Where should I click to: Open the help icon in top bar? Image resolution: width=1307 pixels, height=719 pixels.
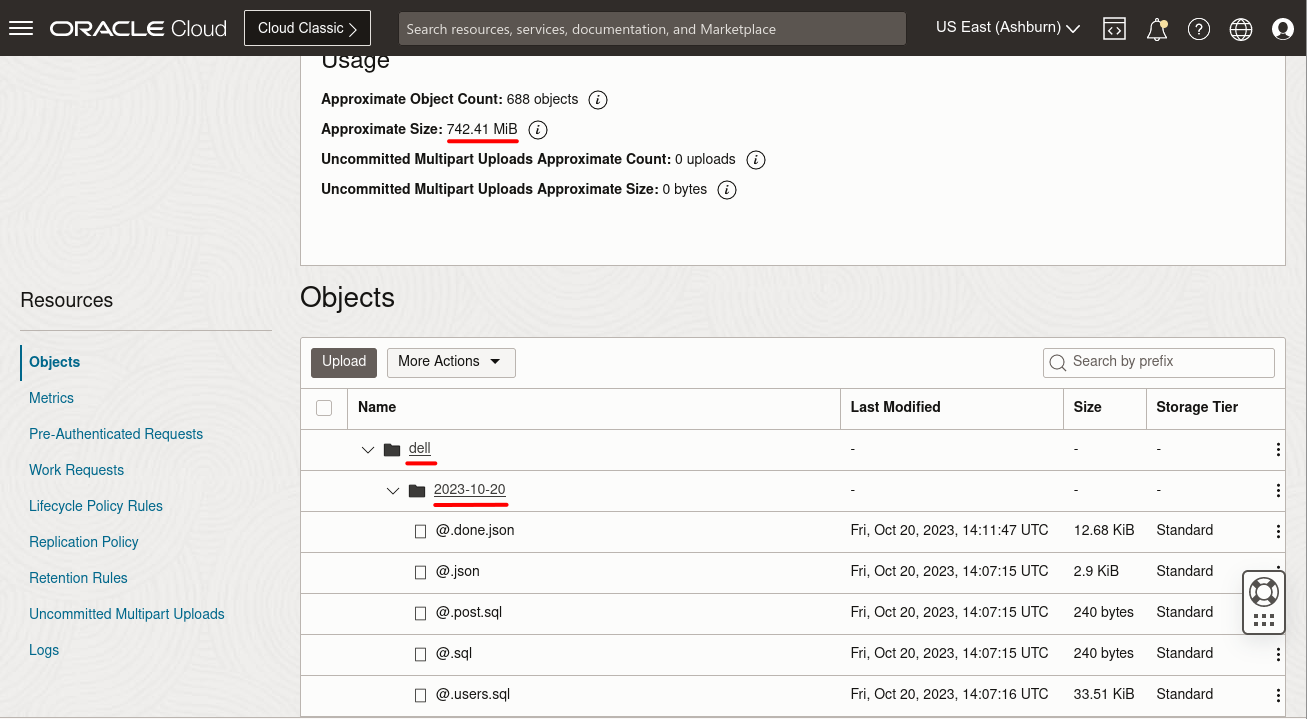point(1198,28)
